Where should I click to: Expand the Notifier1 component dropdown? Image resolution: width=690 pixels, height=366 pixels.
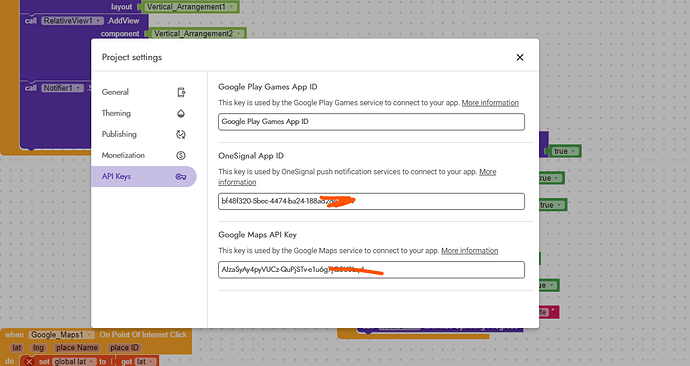78,88
